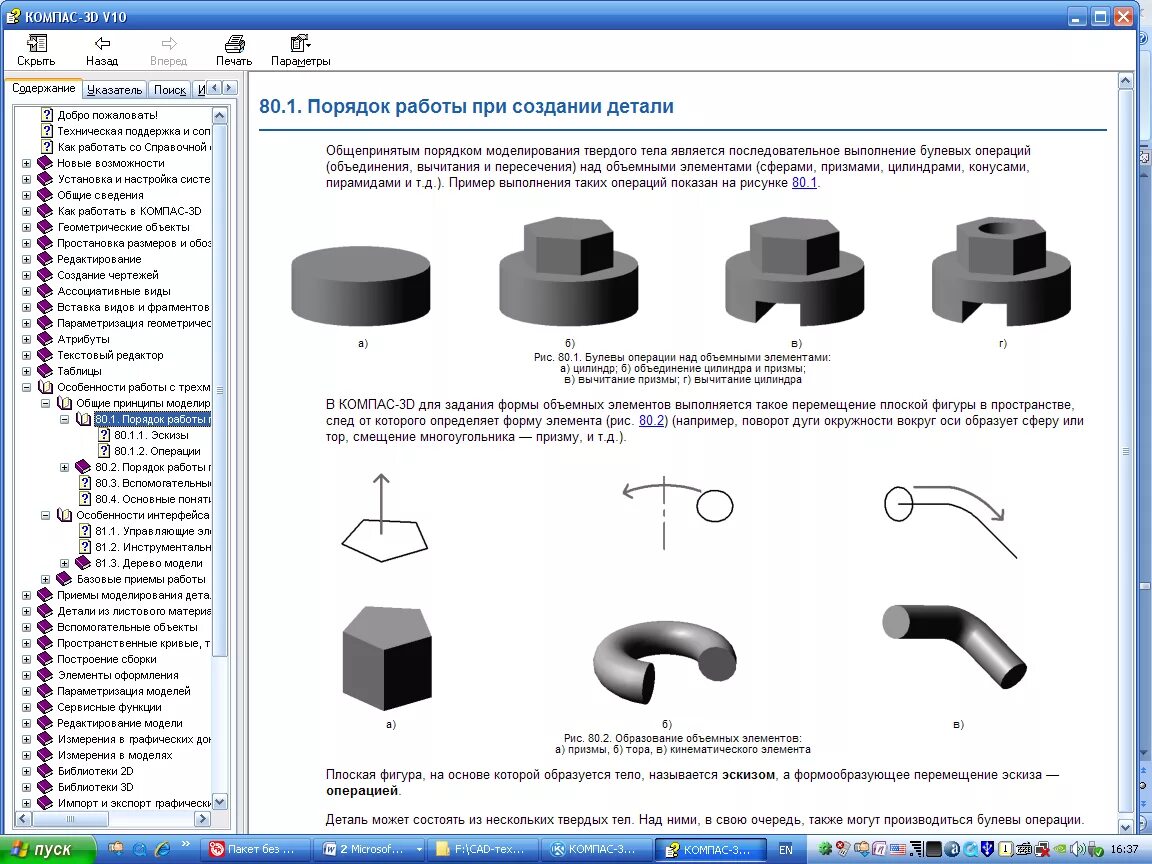Image resolution: width=1152 pixels, height=864 pixels.
Task: Select Измерения в моделях tree item
Action: pyautogui.click(x=115, y=755)
